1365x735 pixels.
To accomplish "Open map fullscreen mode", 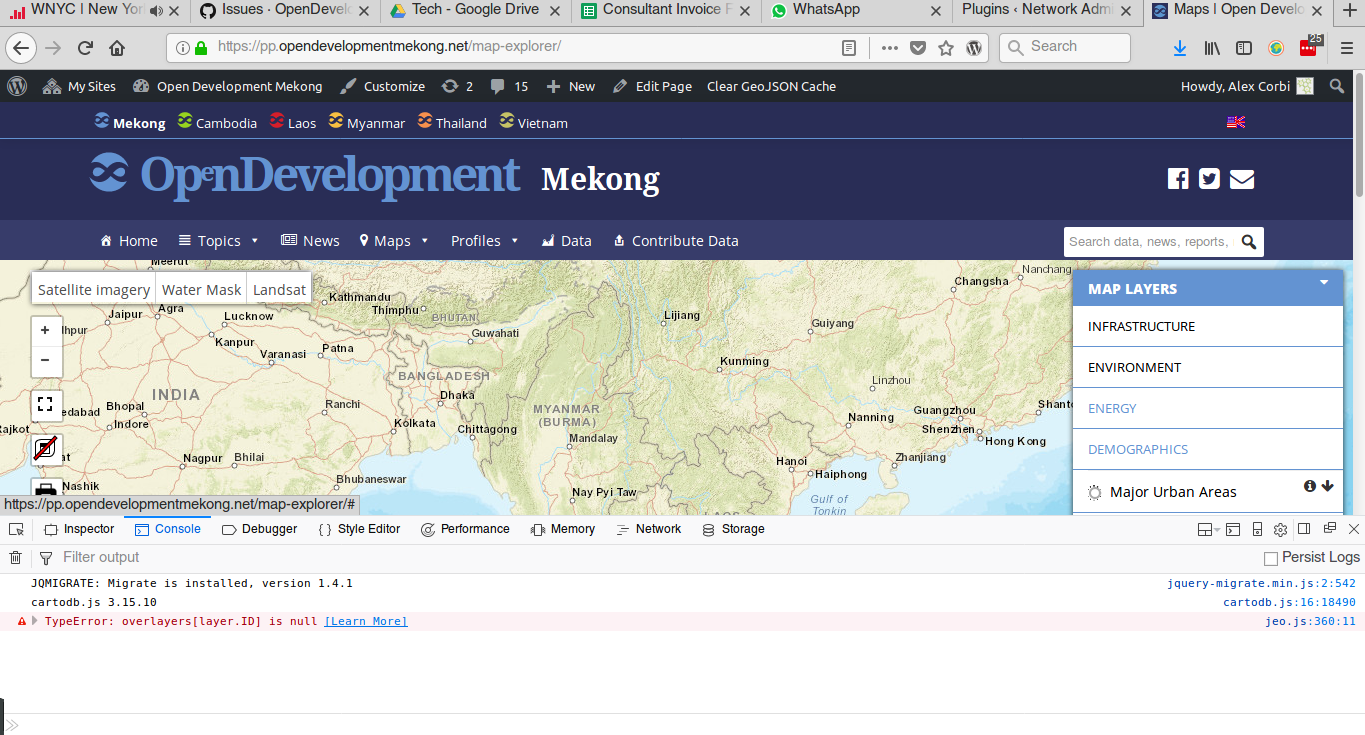I will tap(45, 404).
